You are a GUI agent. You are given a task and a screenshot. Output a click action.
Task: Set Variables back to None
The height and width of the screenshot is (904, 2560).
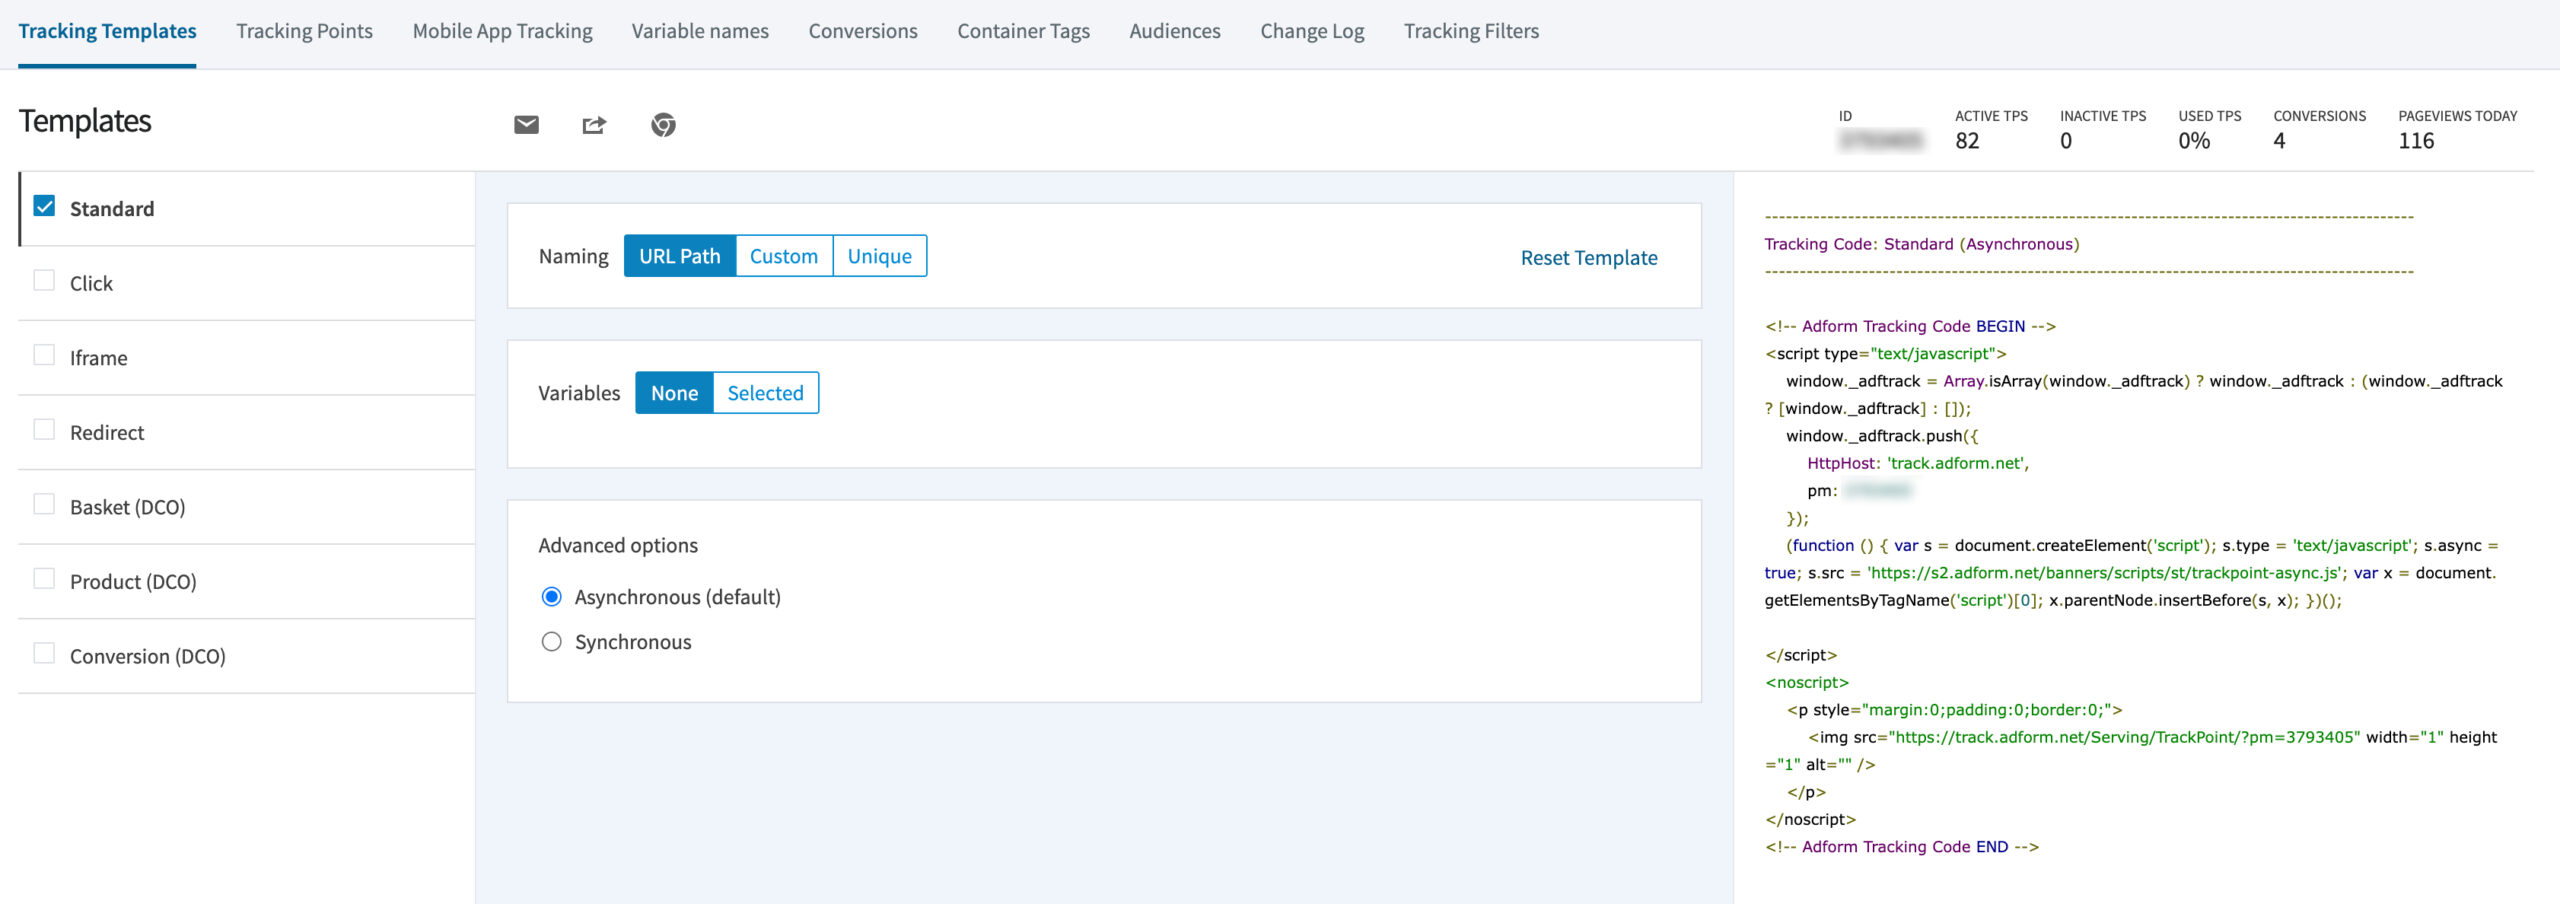pyautogui.click(x=675, y=392)
